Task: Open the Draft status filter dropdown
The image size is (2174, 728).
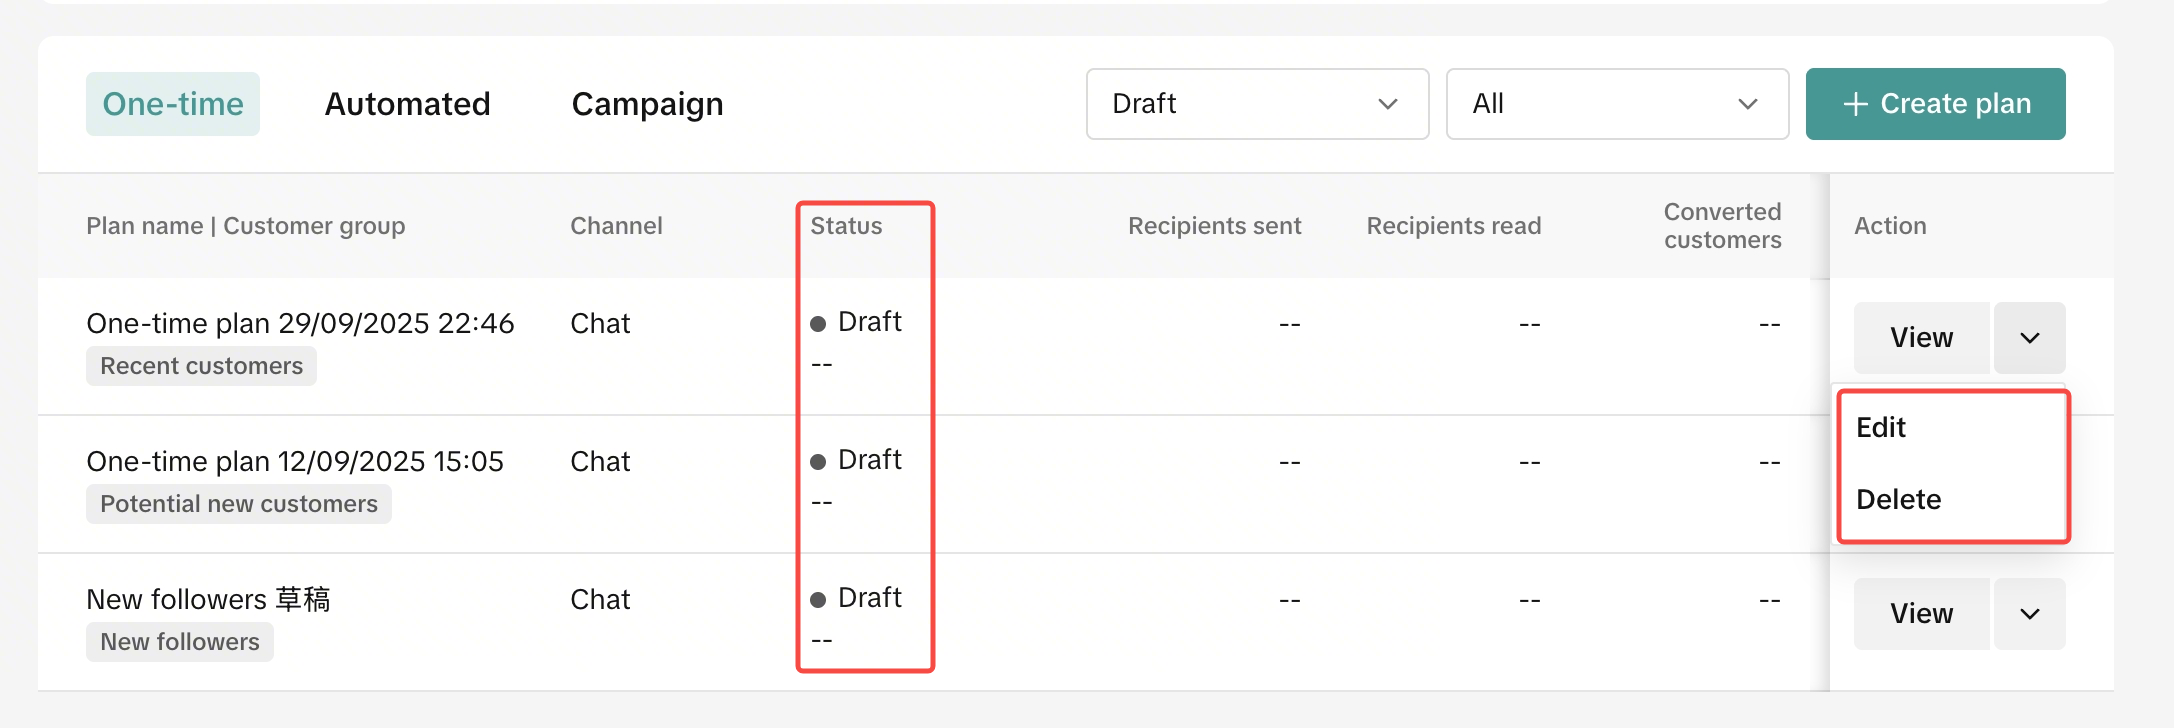Action: click(x=1257, y=104)
